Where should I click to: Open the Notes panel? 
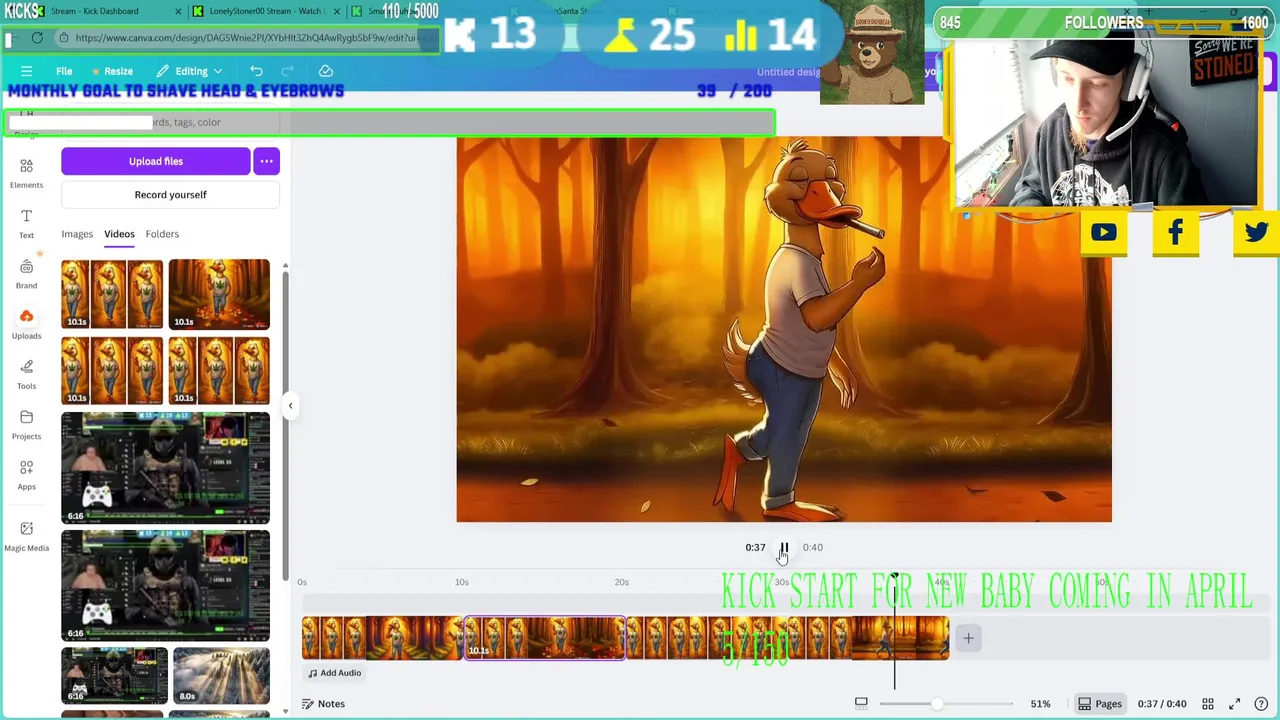click(x=323, y=704)
